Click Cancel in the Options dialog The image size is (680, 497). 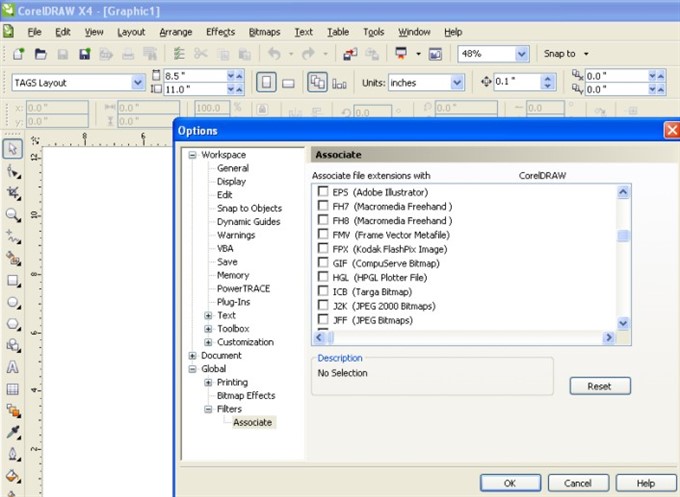point(578,483)
